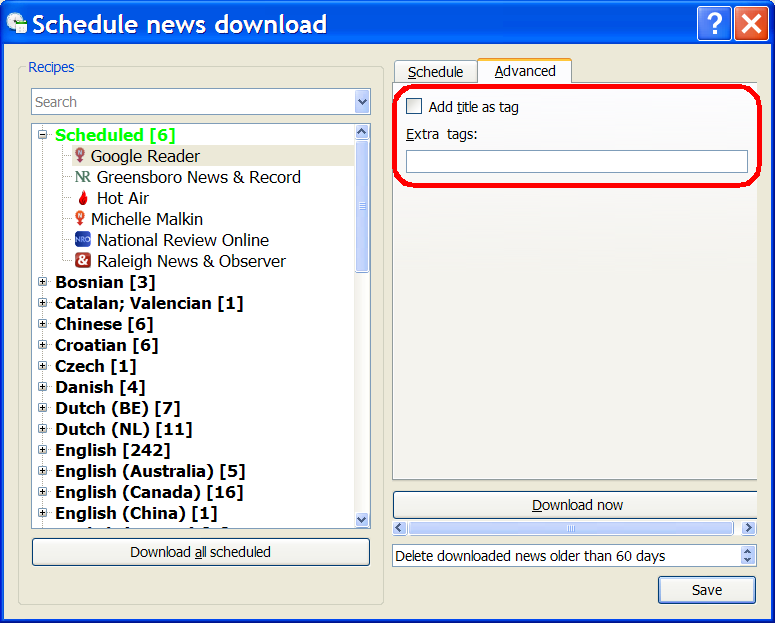Expand the Czech [1] group

click(x=43, y=366)
